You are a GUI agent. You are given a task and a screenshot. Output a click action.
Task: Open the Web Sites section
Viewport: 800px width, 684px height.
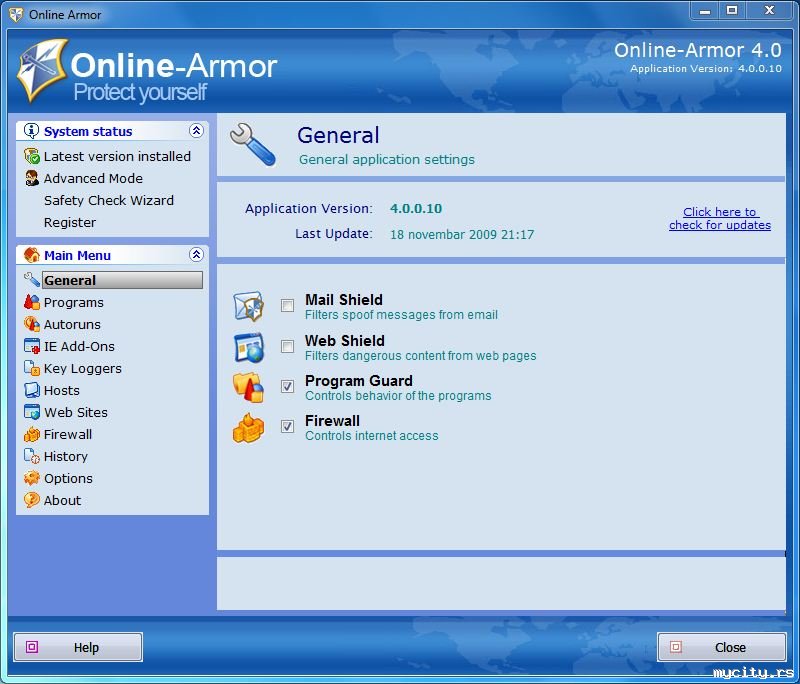76,412
